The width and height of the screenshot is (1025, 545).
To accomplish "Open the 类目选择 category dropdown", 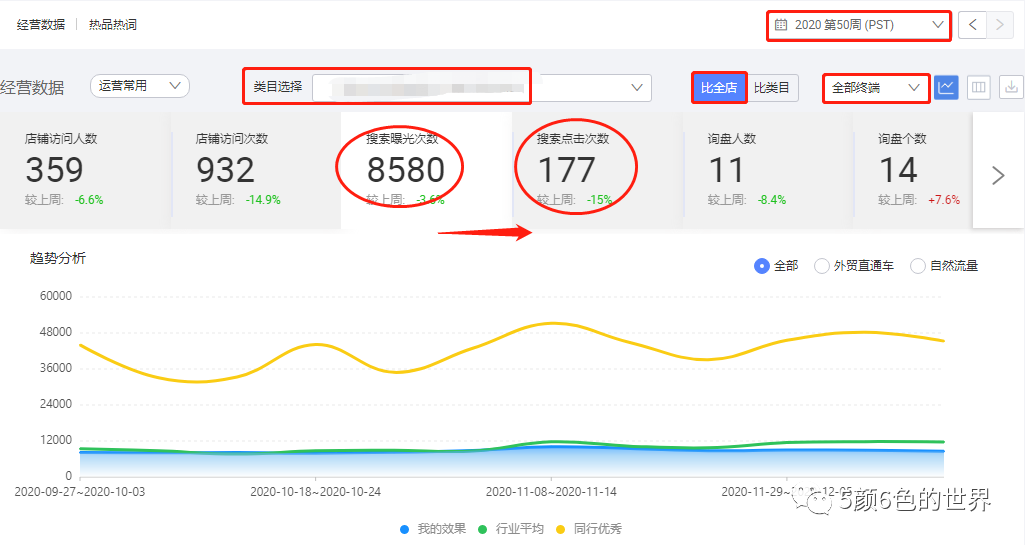I will [x=482, y=88].
